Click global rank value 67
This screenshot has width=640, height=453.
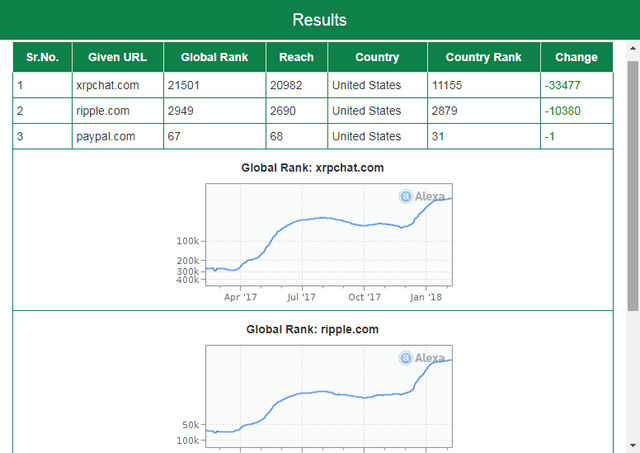click(x=174, y=136)
